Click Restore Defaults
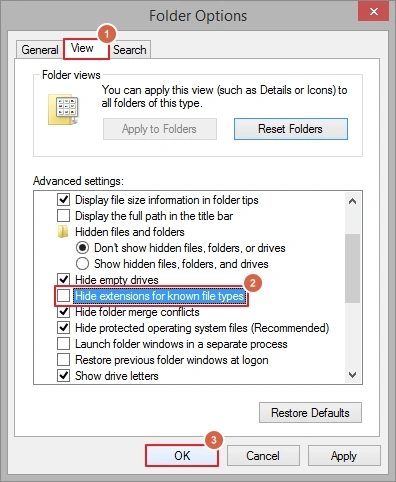 click(310, 413)
